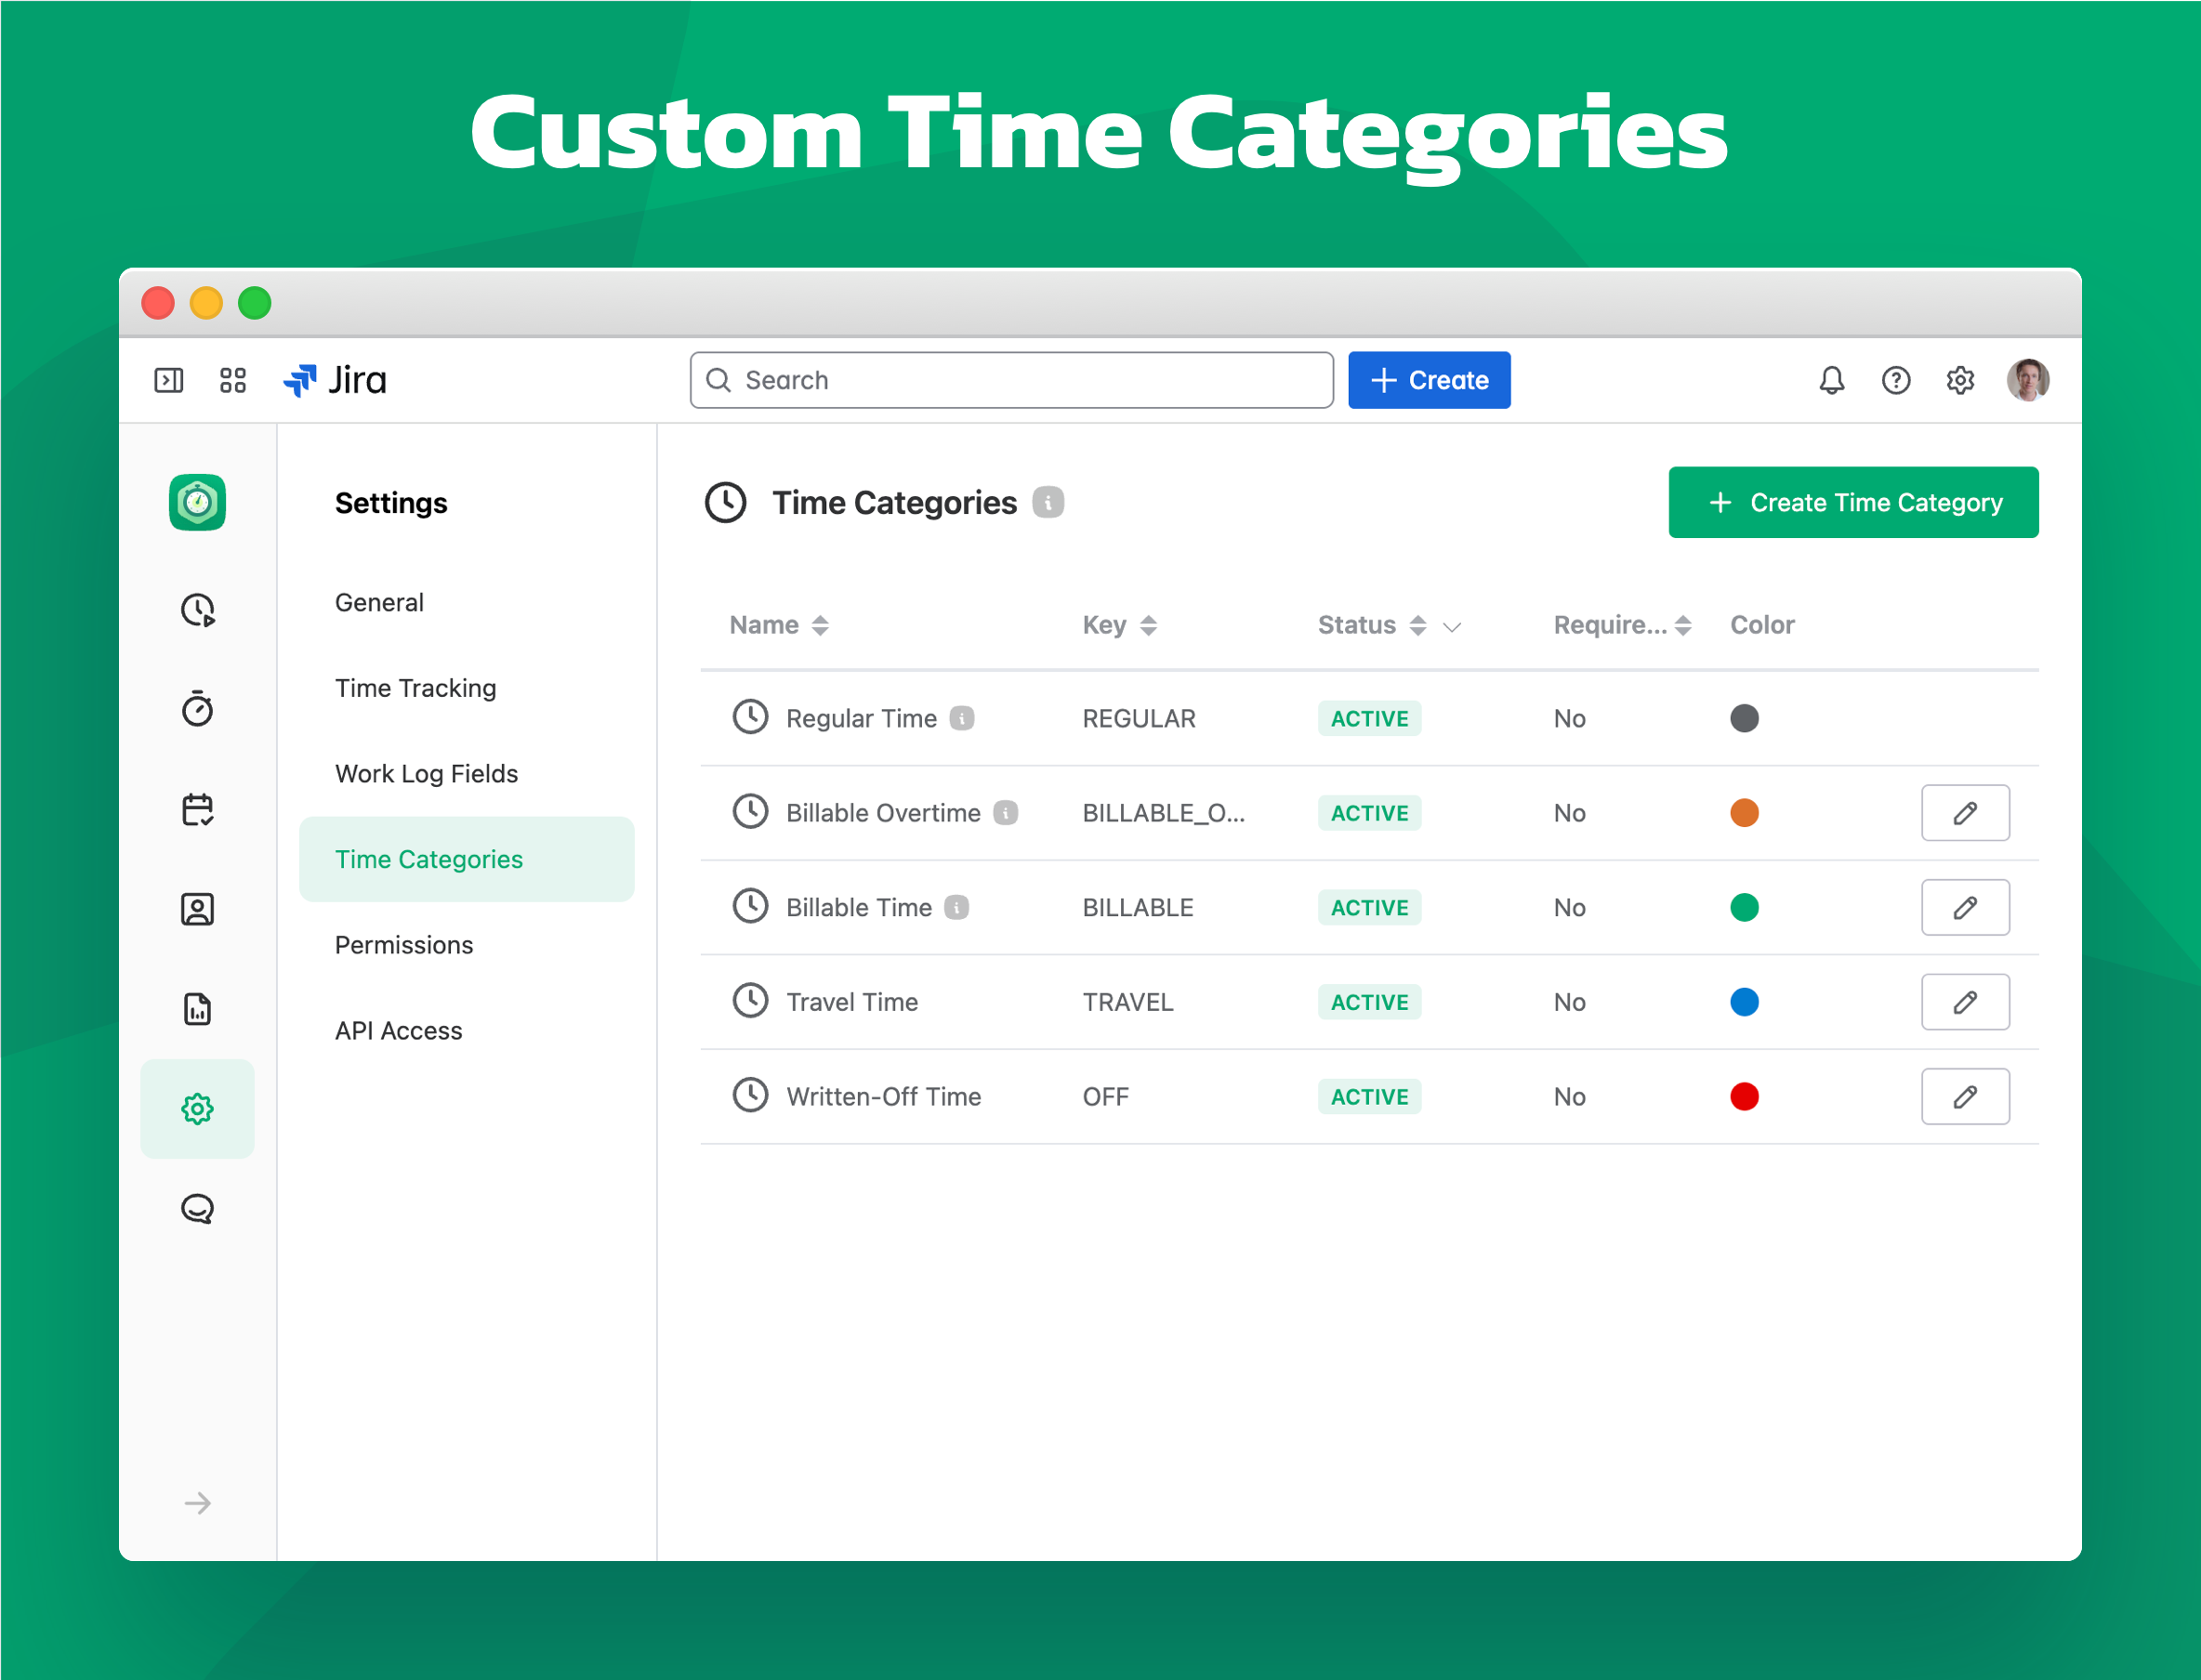Edit the Written-Off Time category

pyautogui.click(x=1965, y=1096)
